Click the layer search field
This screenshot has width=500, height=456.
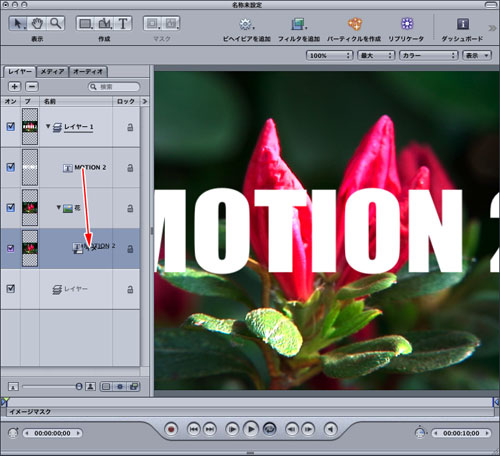pos(114,87)
